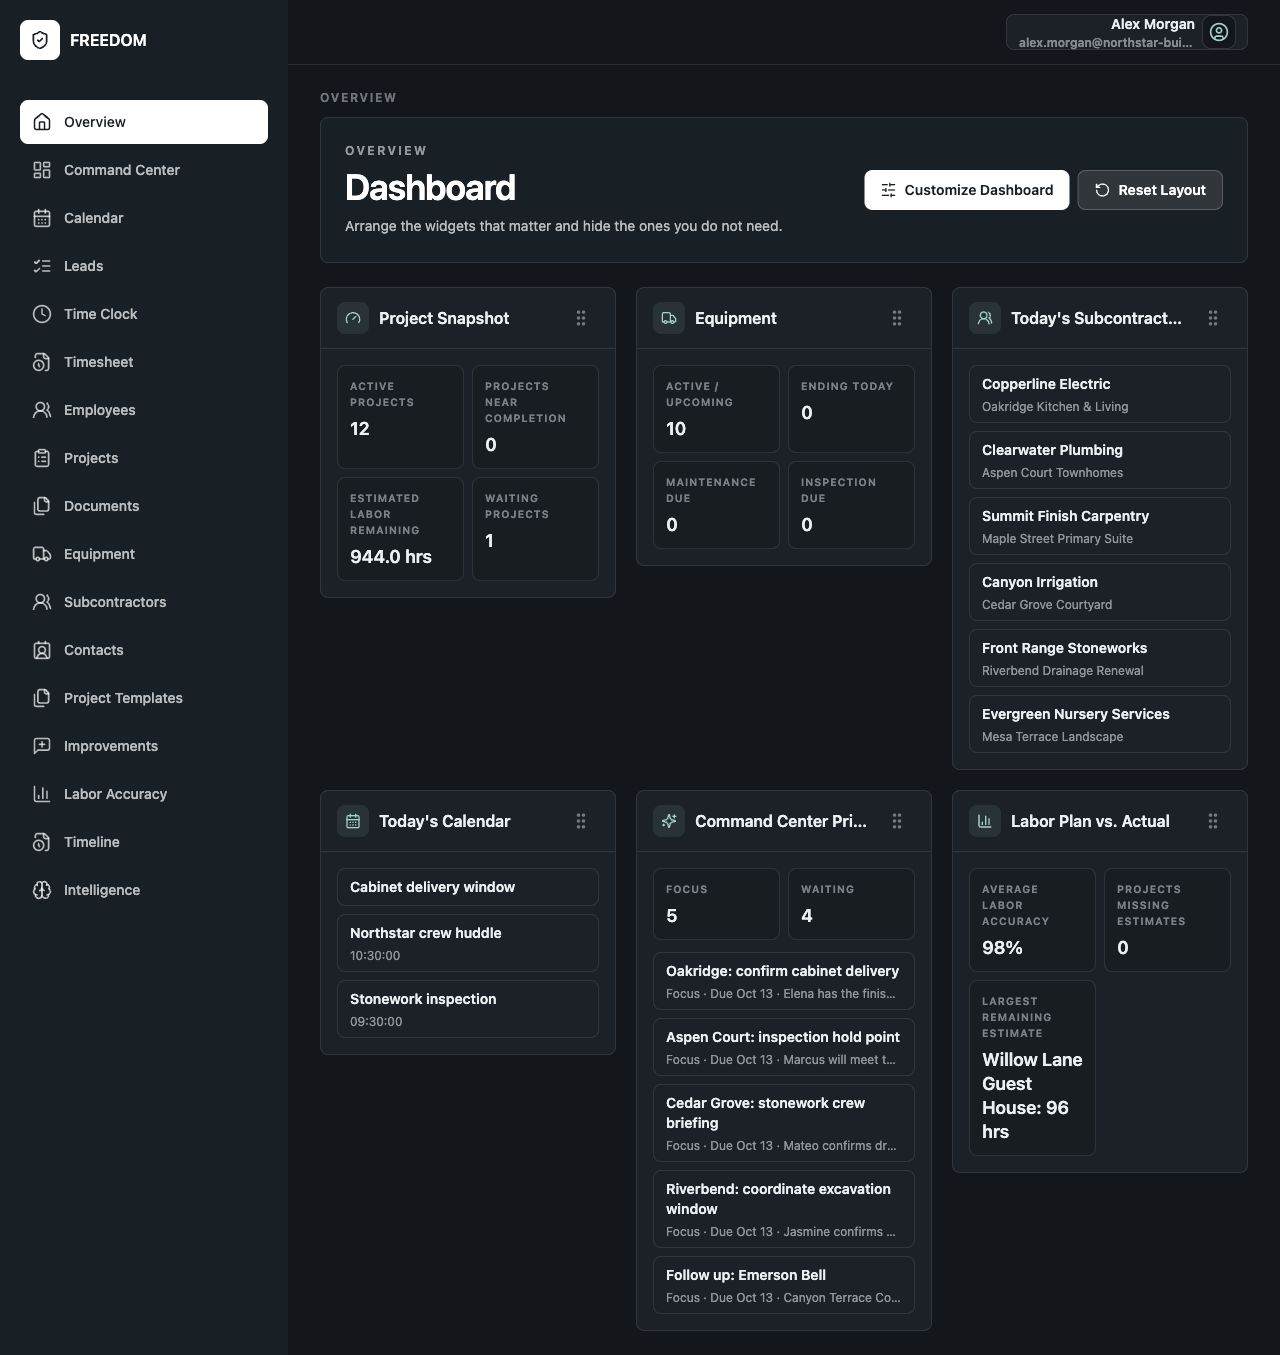
Task: Grab the Today's Calendar drag handle
Action: 581,821
